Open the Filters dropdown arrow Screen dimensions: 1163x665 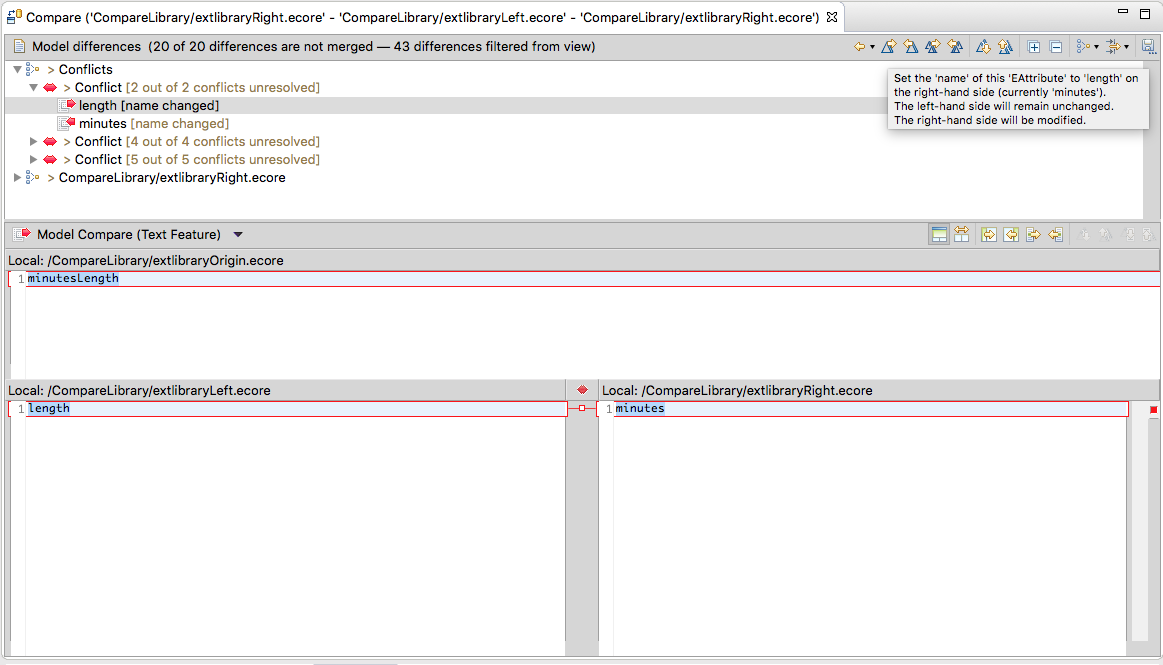1127,47
